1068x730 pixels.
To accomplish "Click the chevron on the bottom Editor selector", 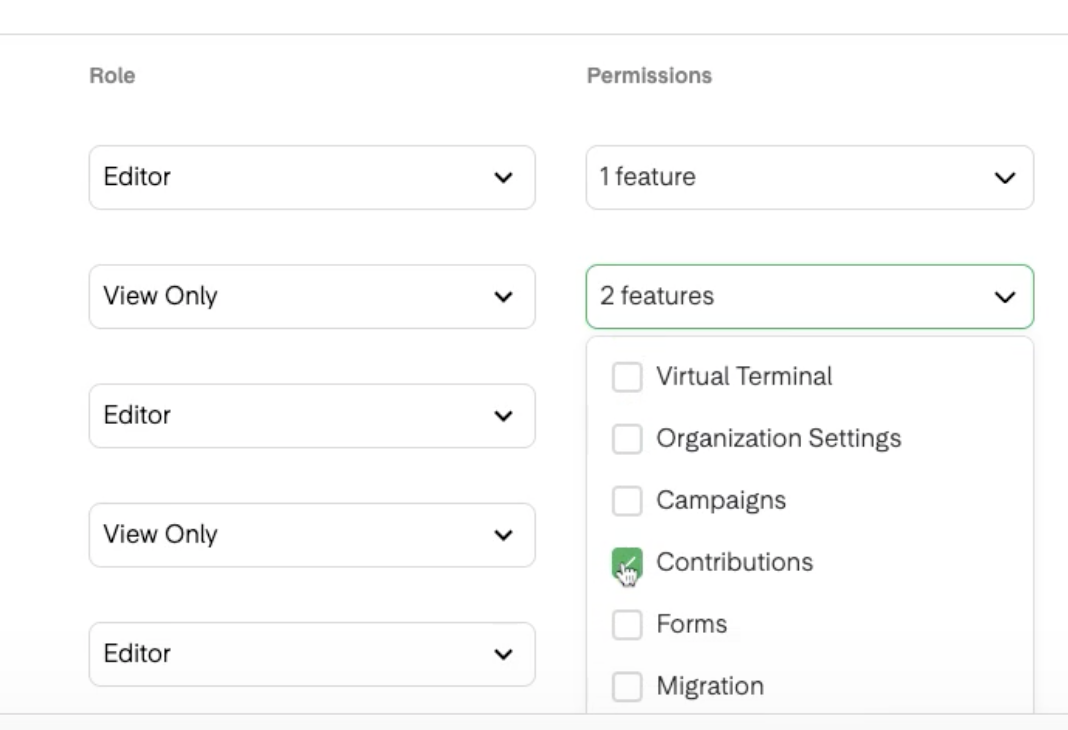I will (503, 653).
